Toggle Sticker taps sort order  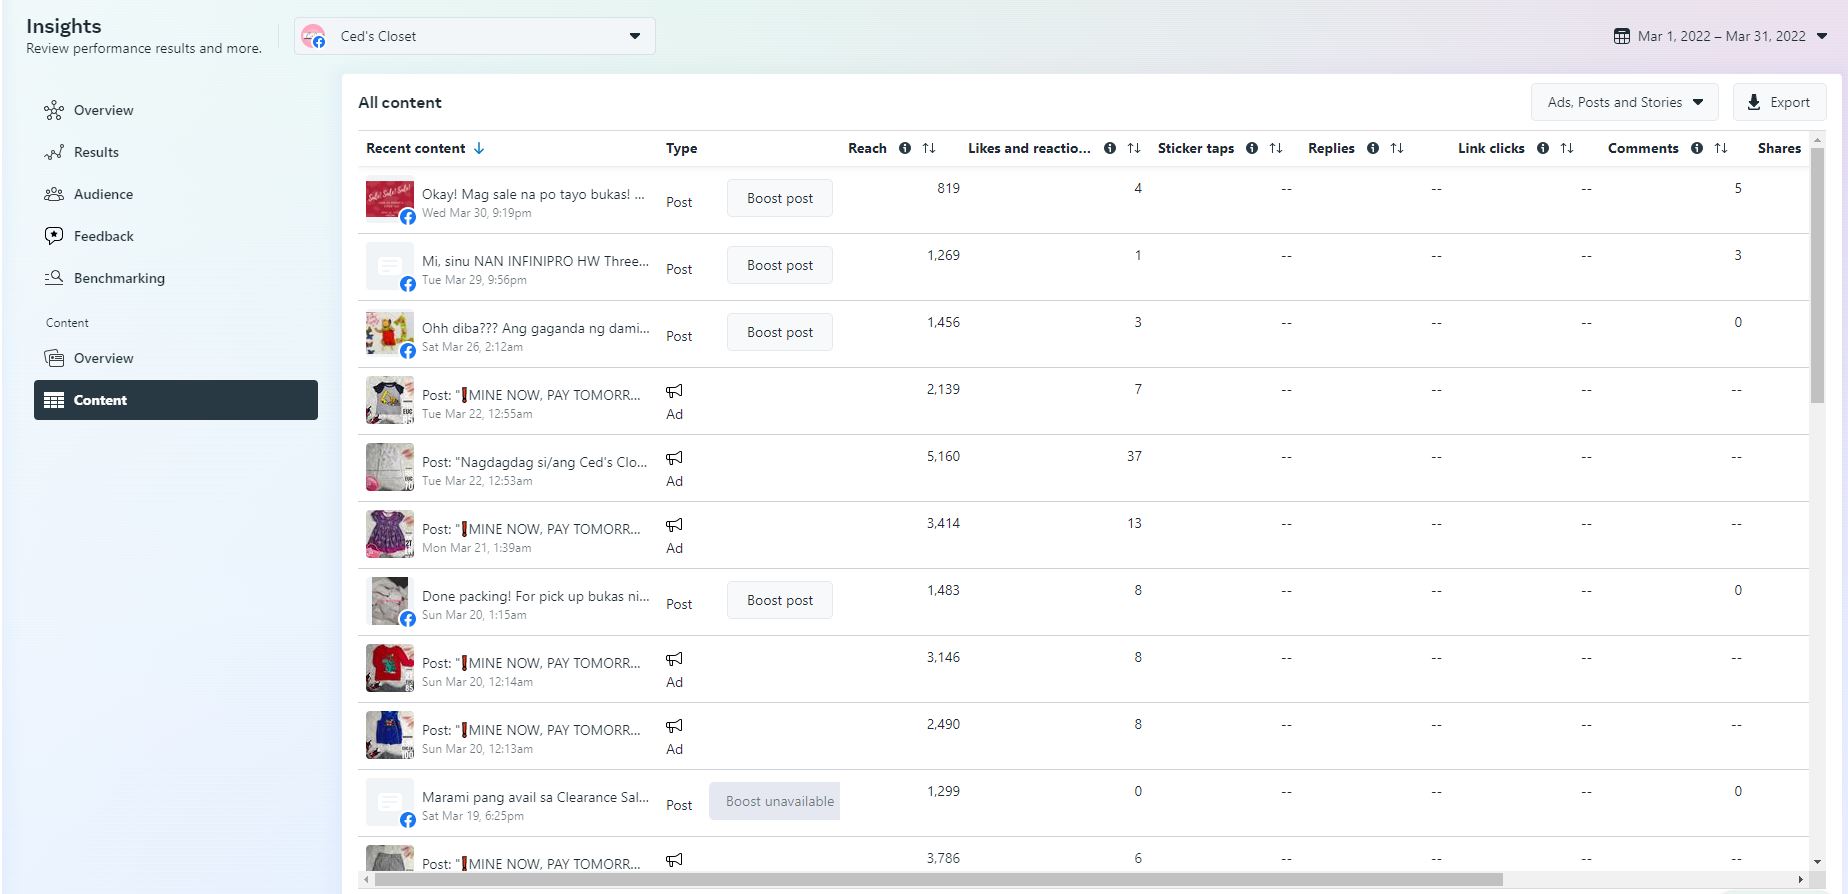coord(1276,148)
